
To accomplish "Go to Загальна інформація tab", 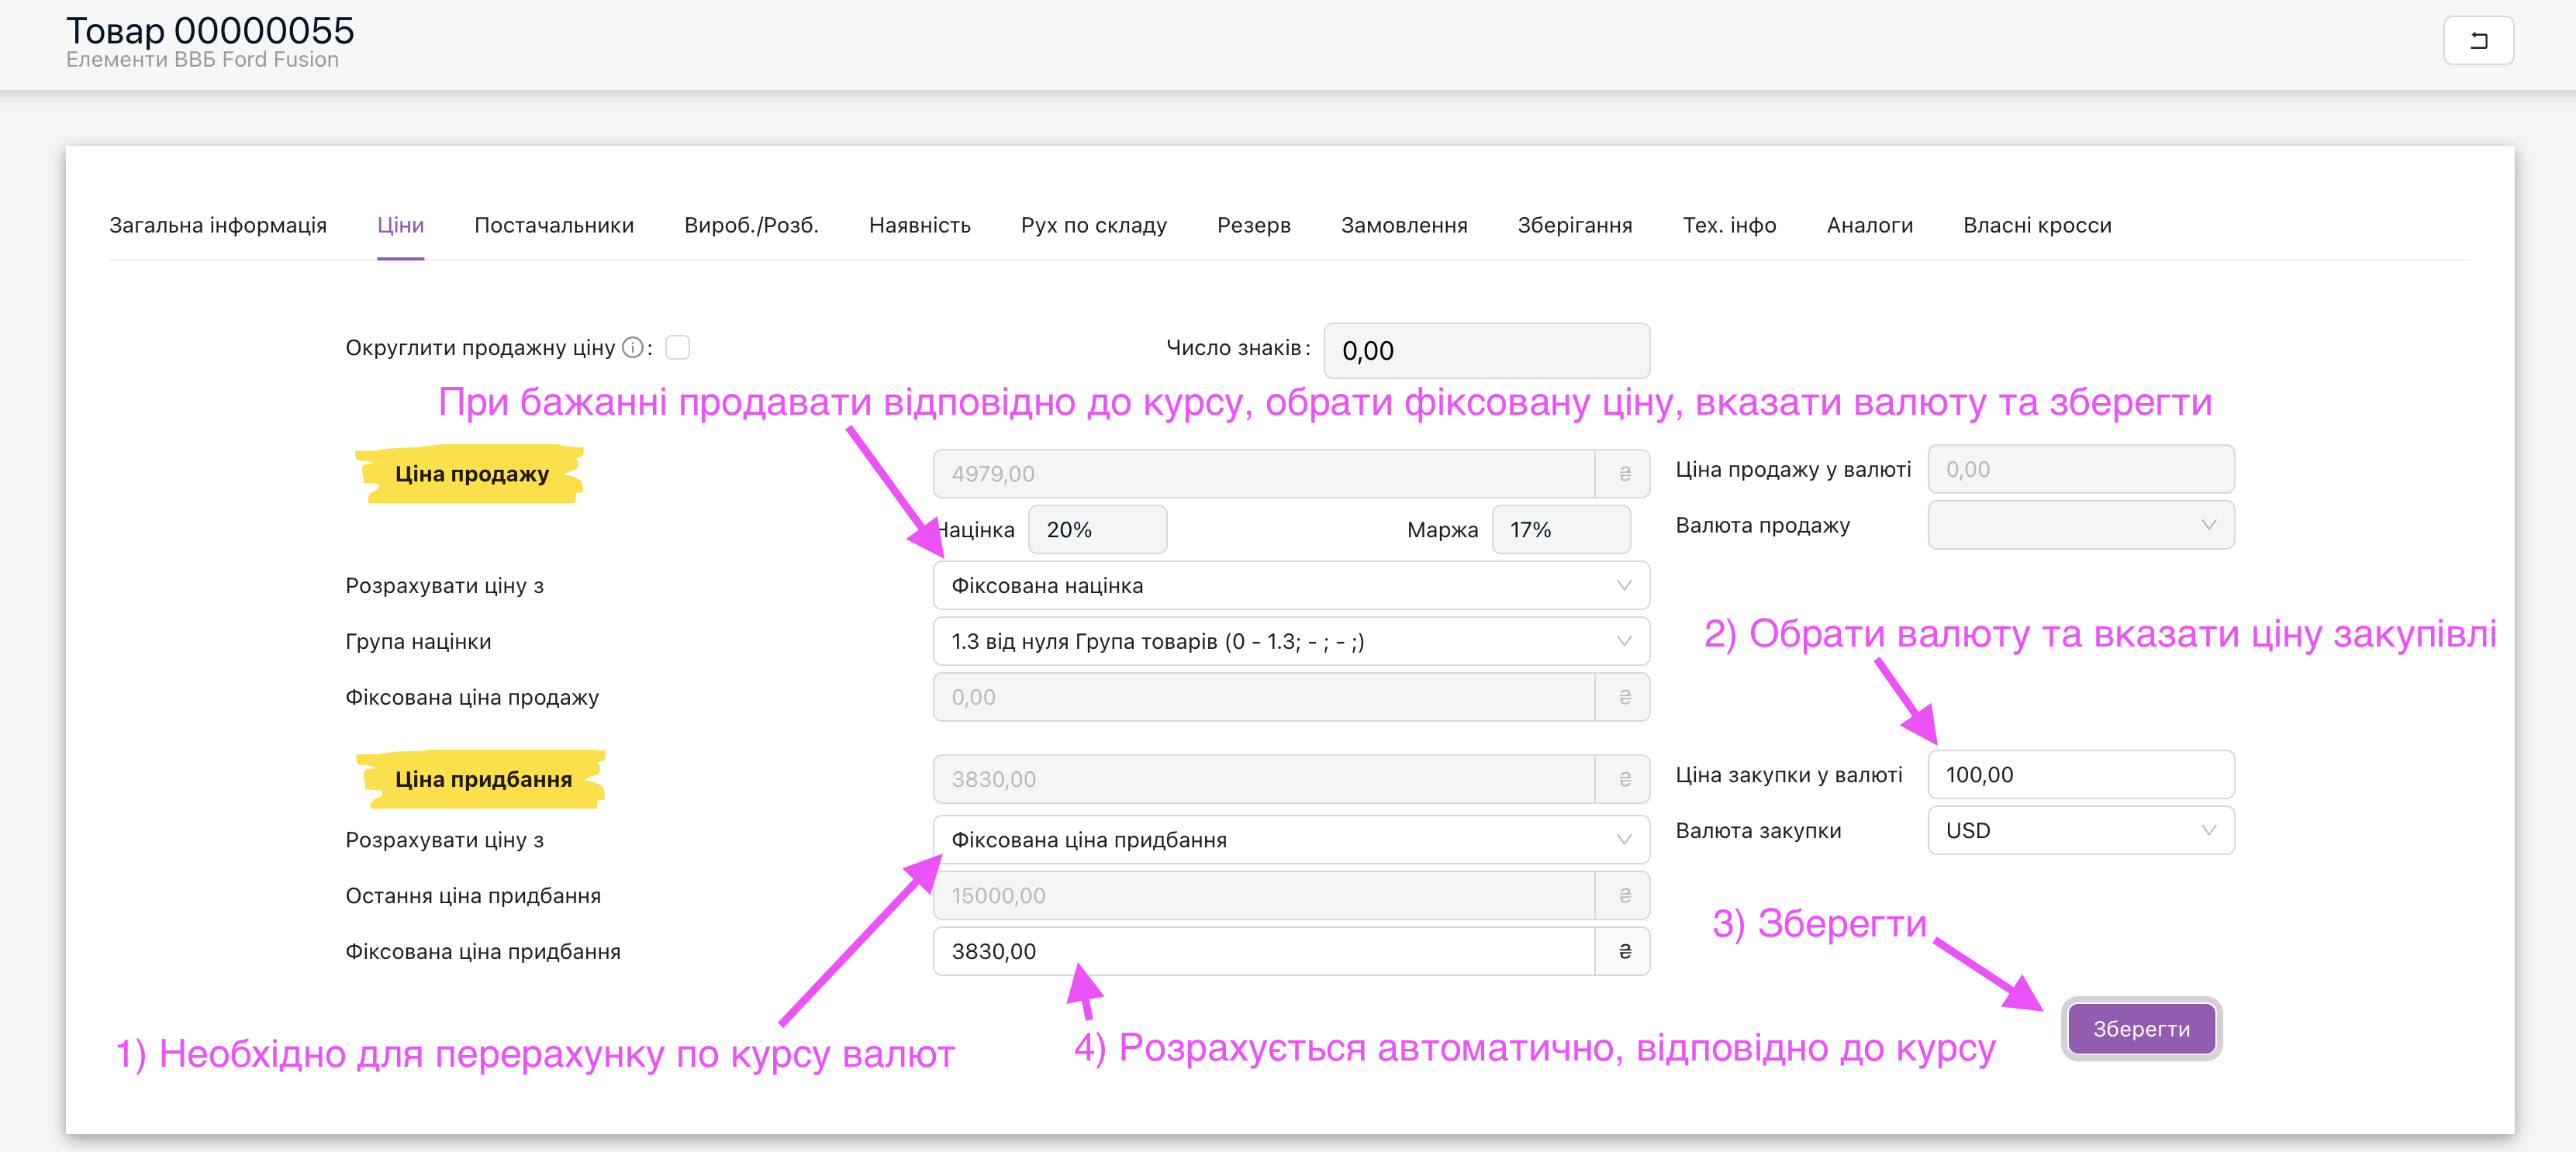I will 217,225.
